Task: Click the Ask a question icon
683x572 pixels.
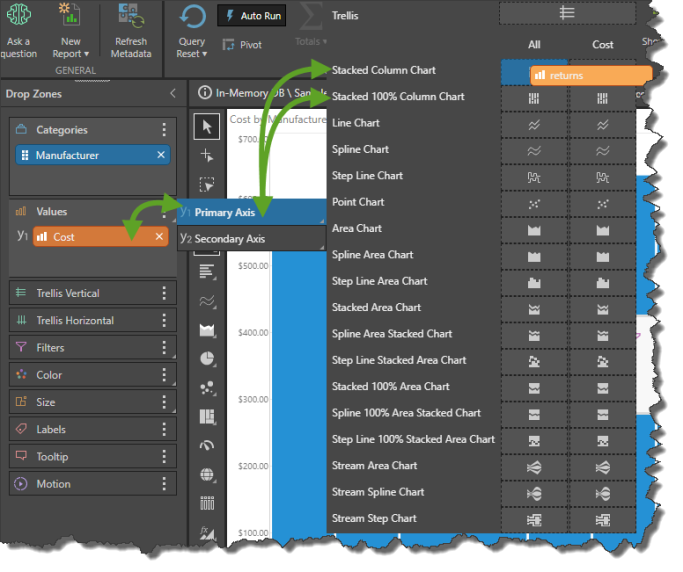Action: [18, 17]
